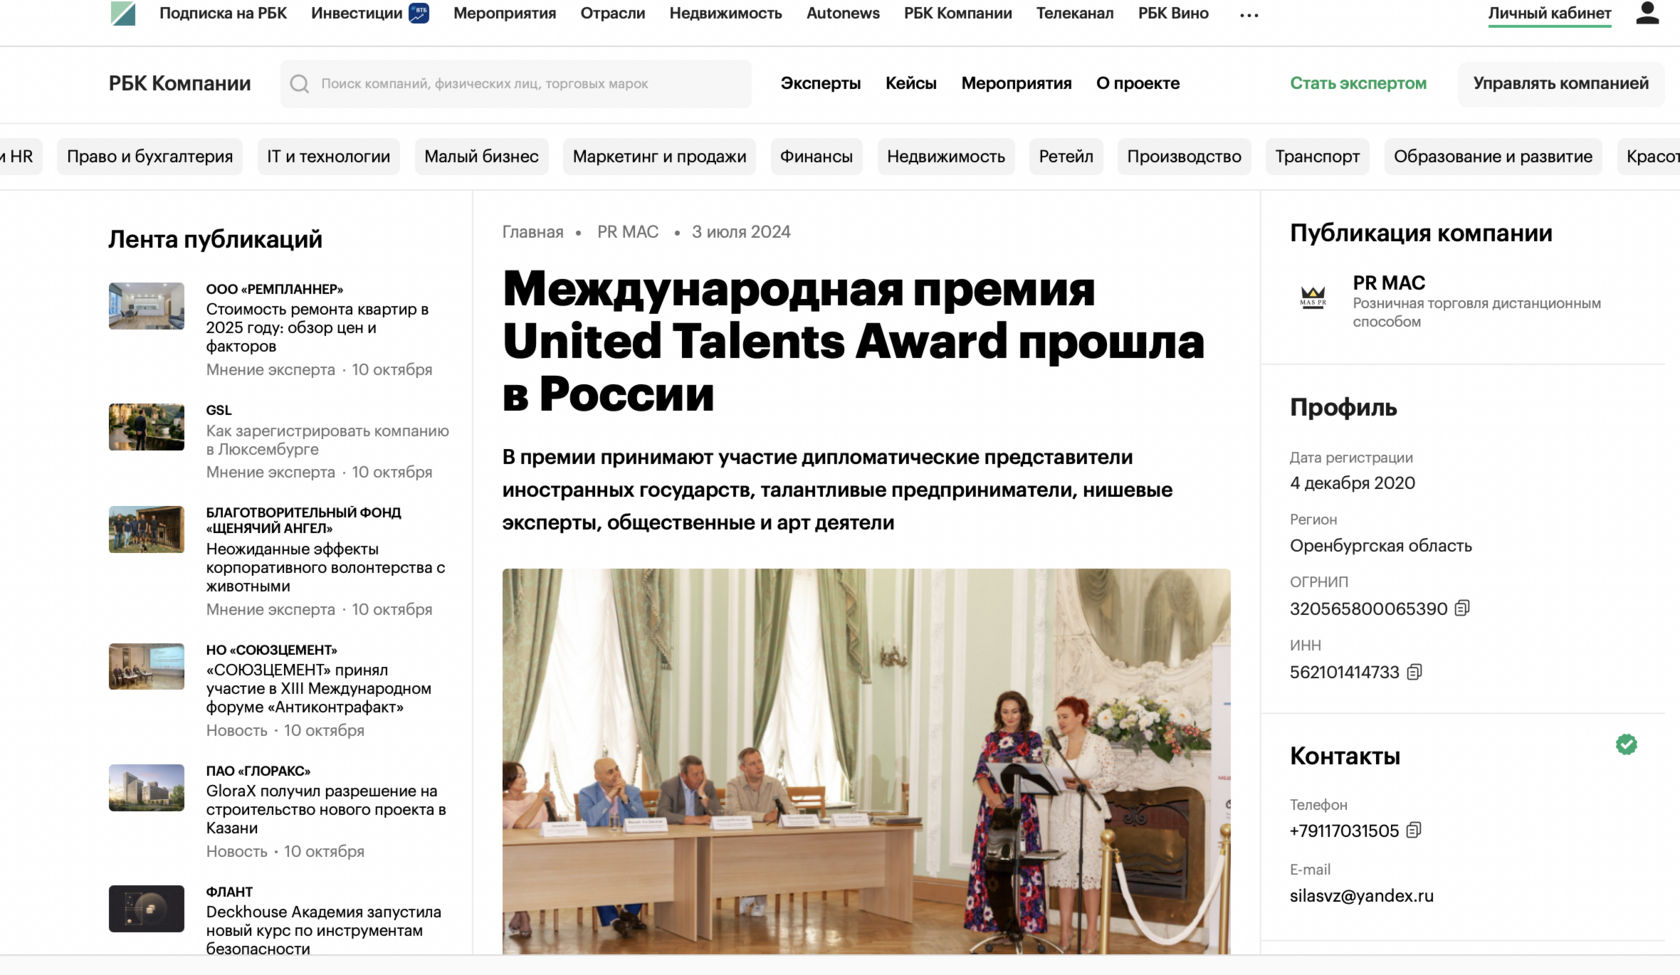This screenshot has height=975, width=1680.
Task: Focus the company search field
Action: coord(516,84)
